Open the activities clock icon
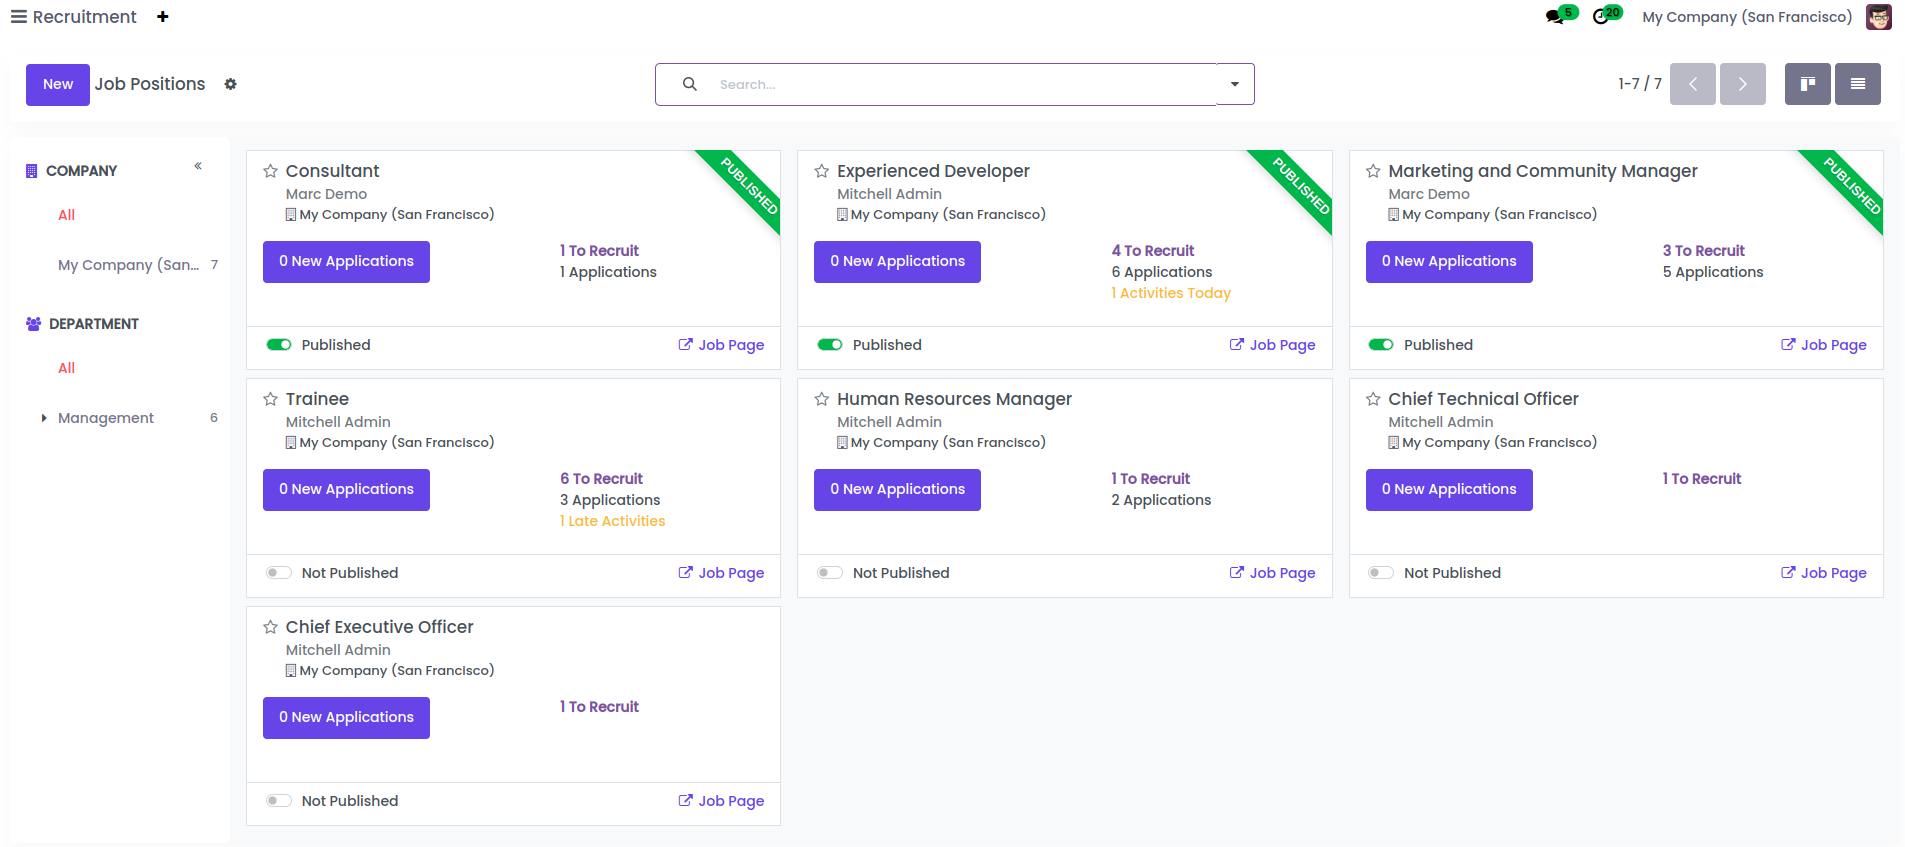This screenshot has height=847, width=1905. [x=1601, y=17]
